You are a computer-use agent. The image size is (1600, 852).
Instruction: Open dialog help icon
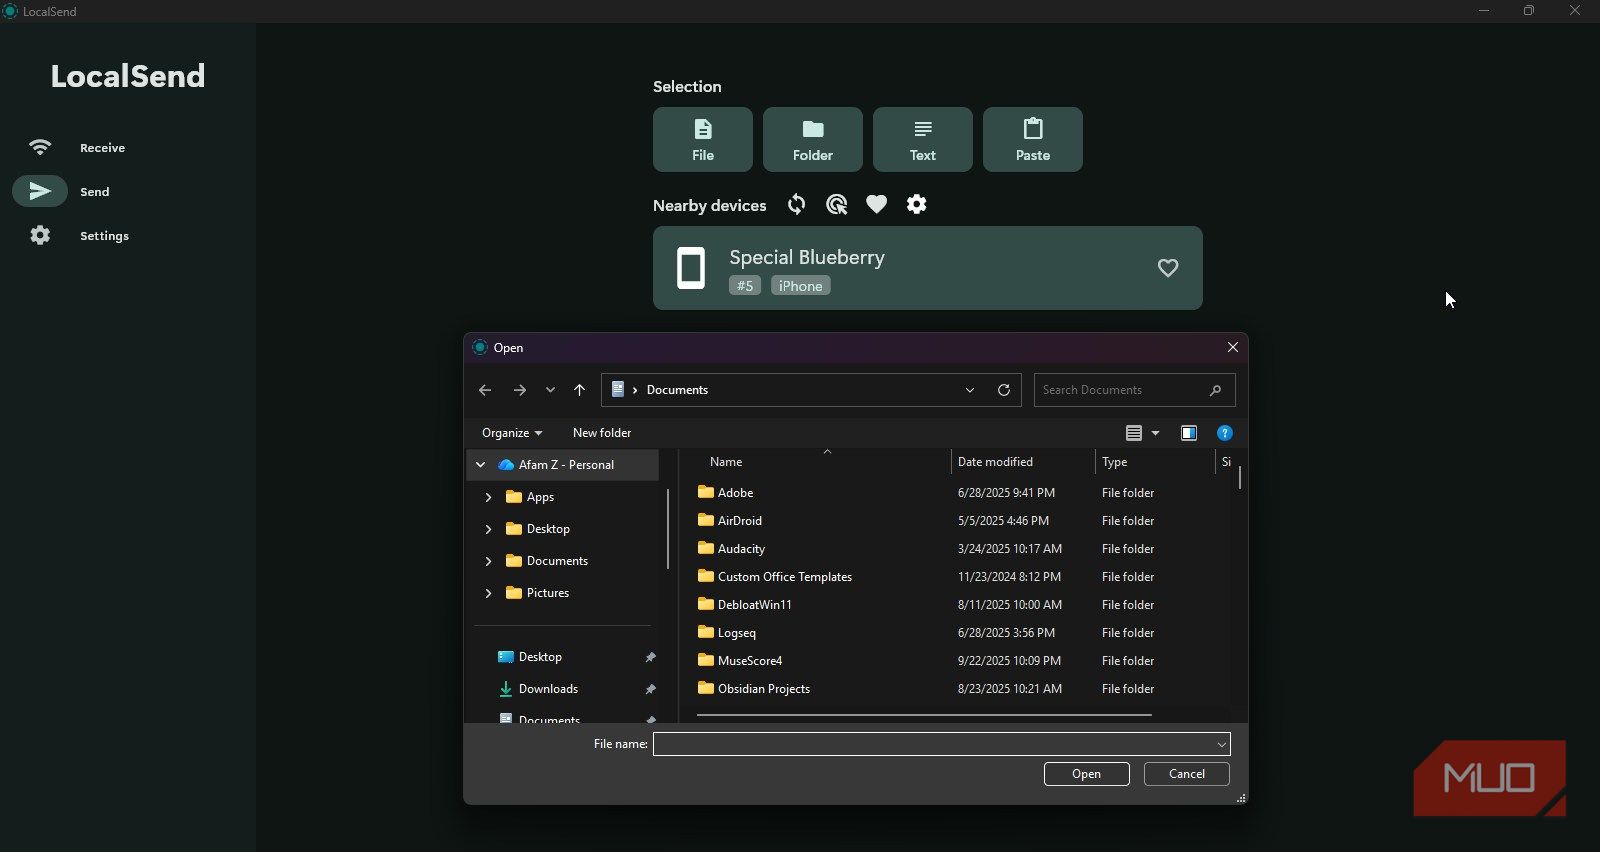click(x=1225, y=433)
